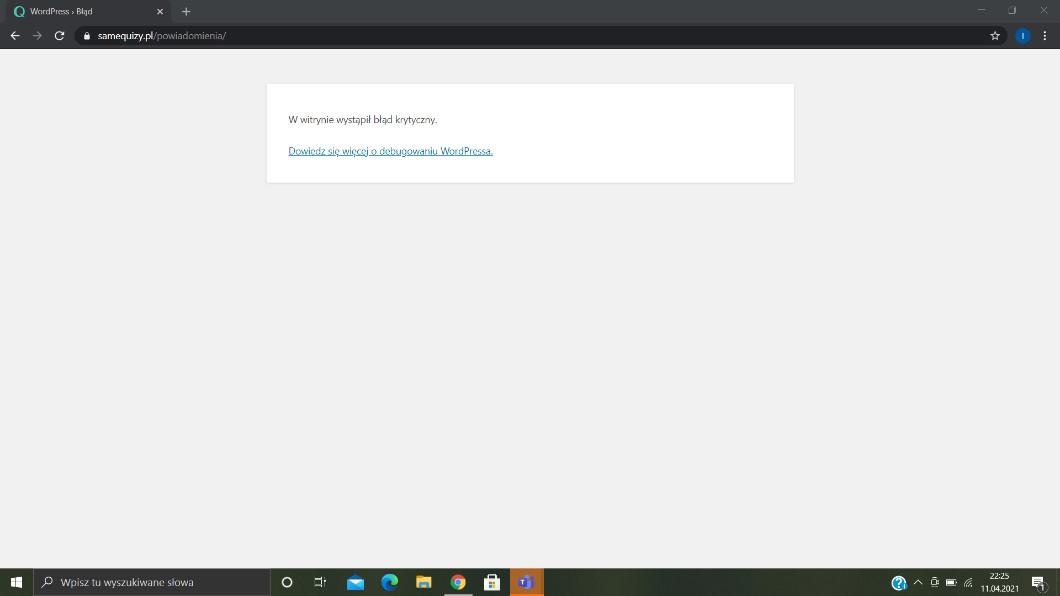This screenshot has height=596, width=1060.
Task: Open Cortana circle icon in the taskbar
Action: 287,582
